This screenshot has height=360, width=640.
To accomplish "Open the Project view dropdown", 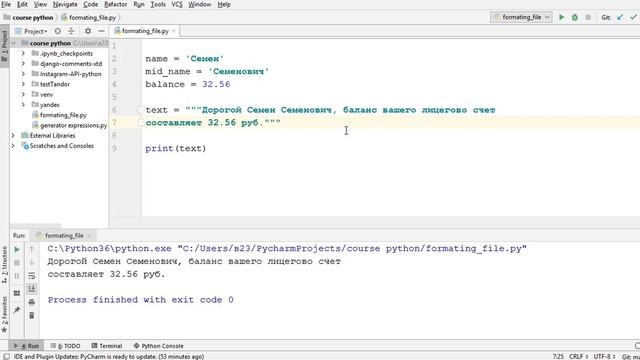I will tap(32, 31).
